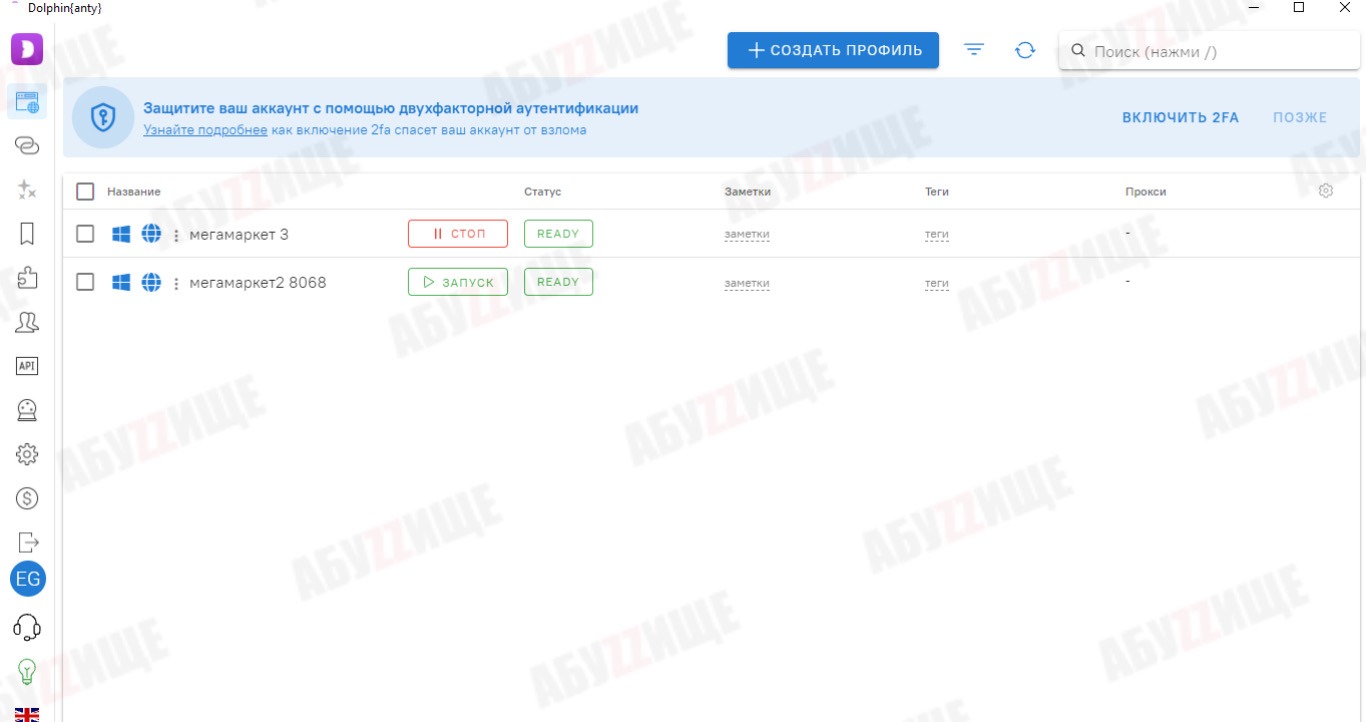
Task: Click СТОП for мегамаркет 3
Action: [x=458, y=234]
